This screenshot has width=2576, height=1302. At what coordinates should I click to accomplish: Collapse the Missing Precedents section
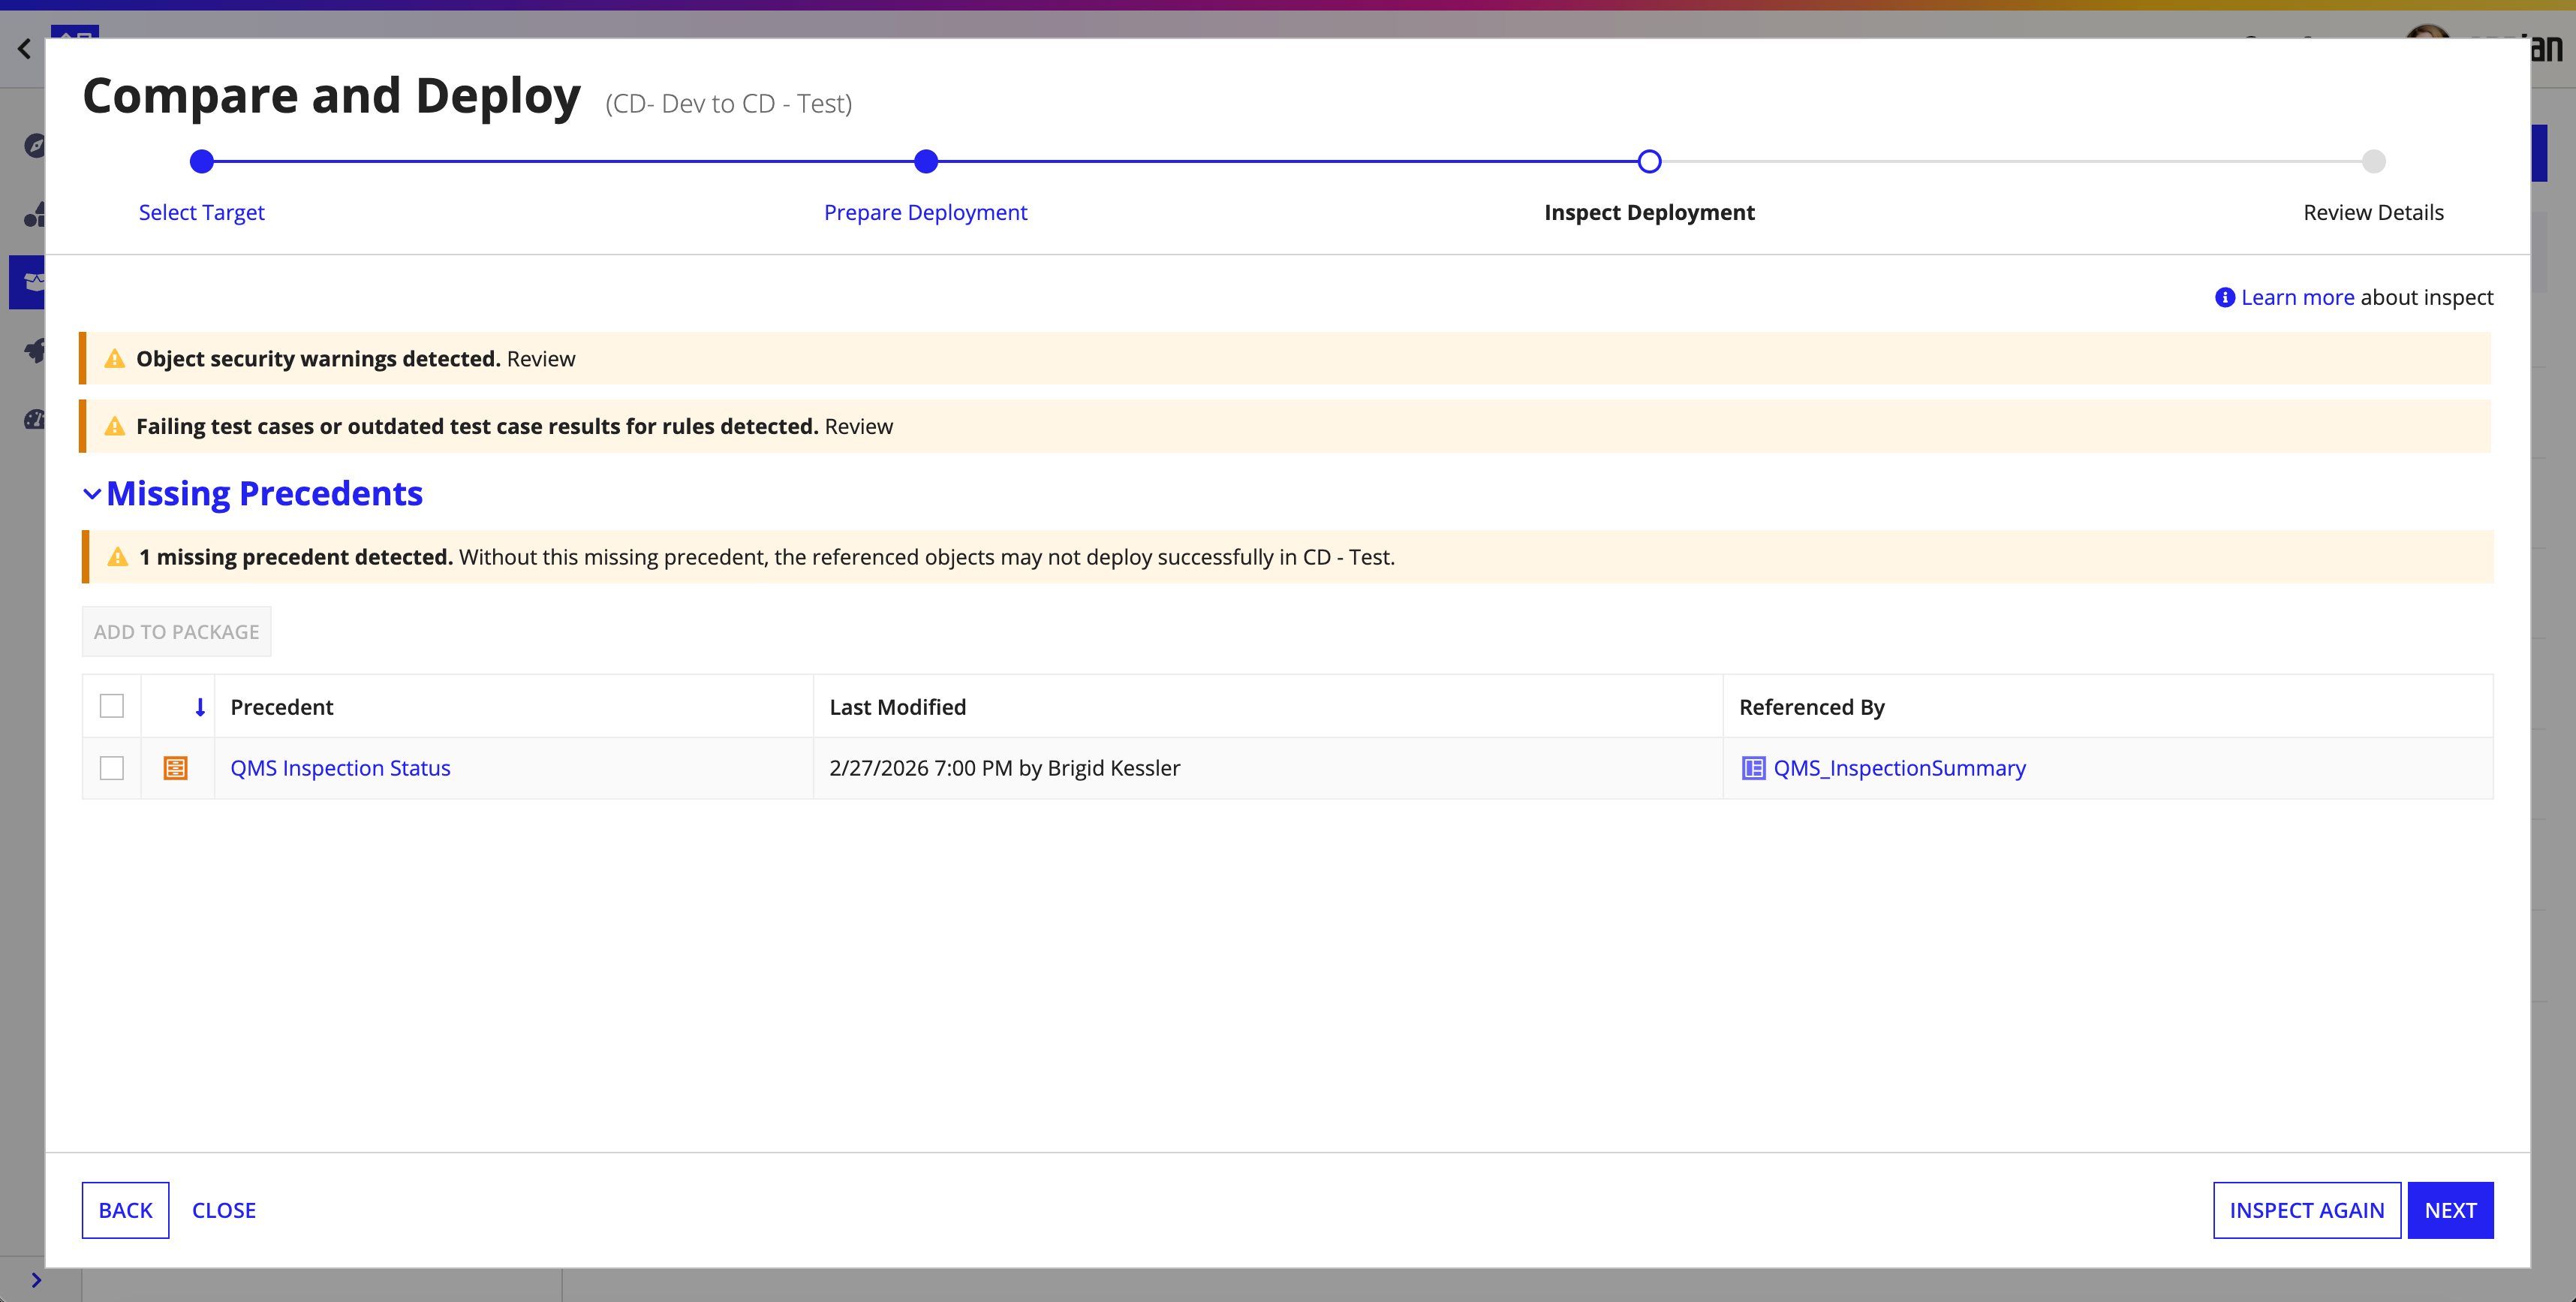pos(92,494)
